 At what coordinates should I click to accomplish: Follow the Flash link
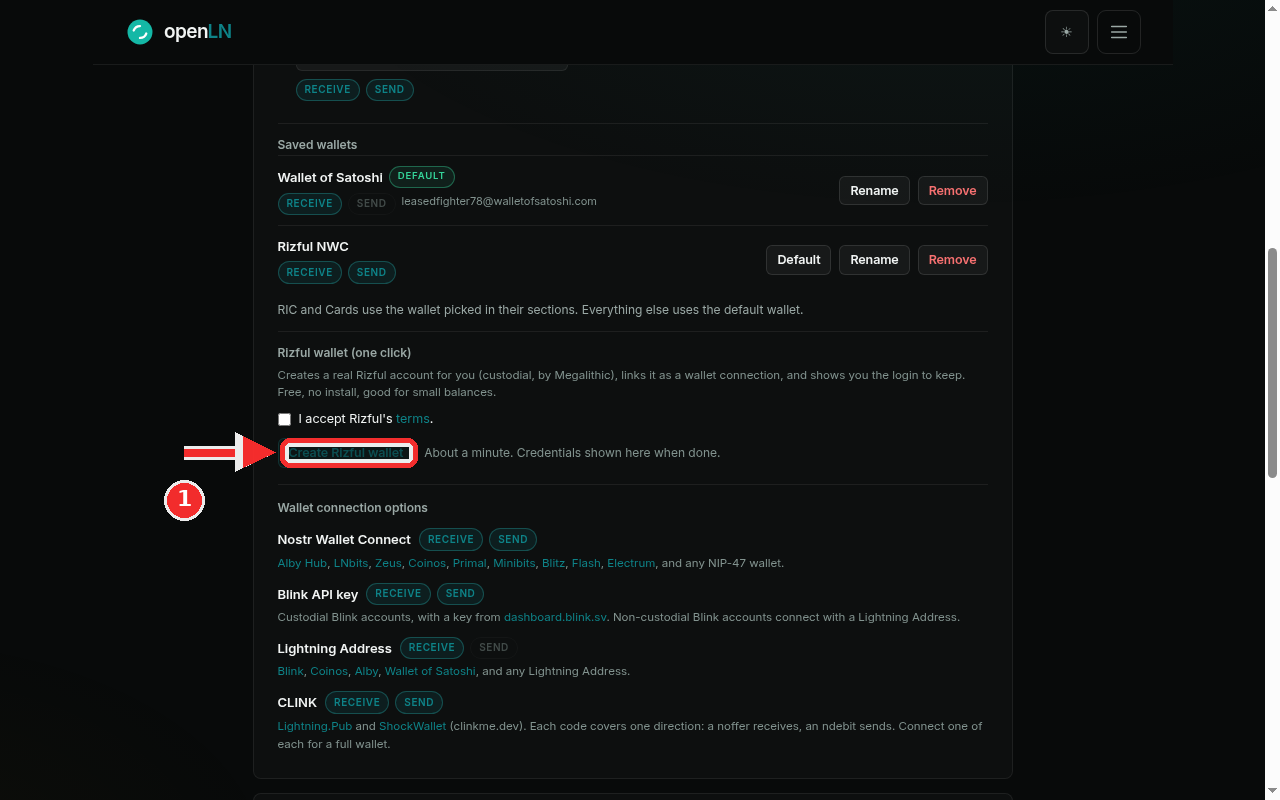click(x=586, y=563)
